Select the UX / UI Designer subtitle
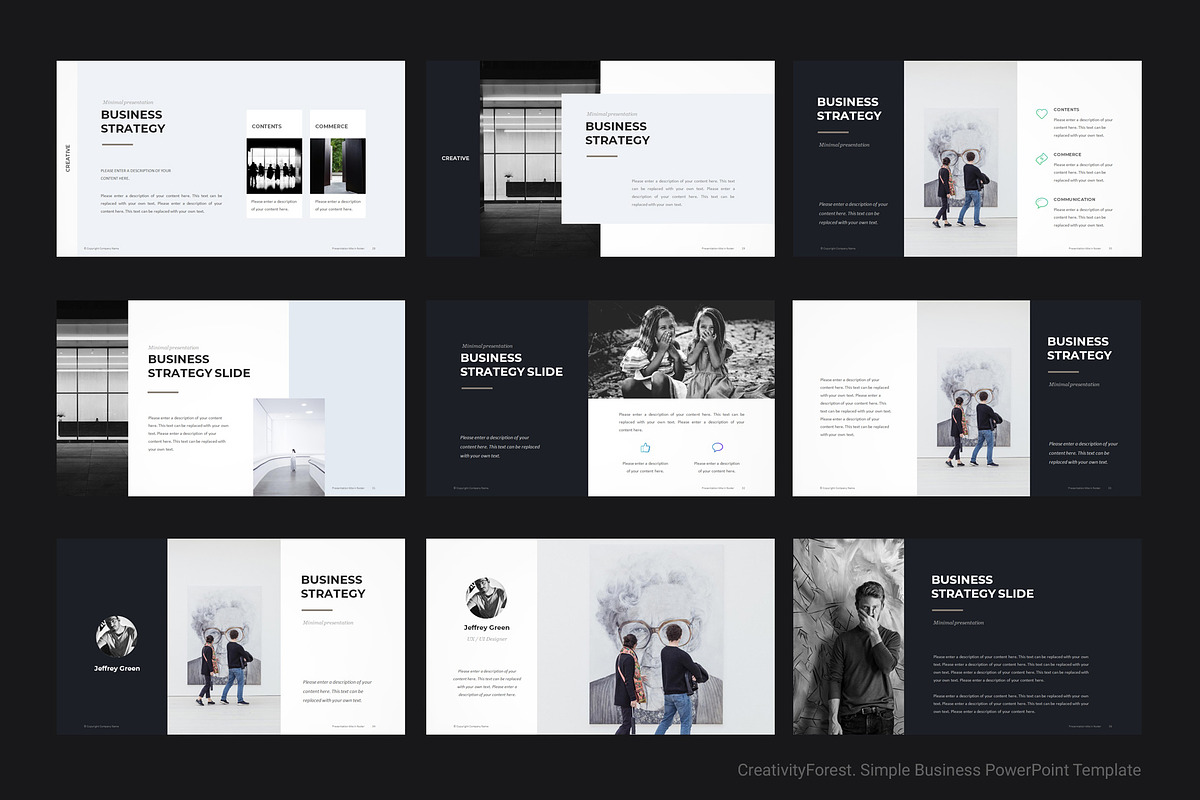Viewport: 1200px width, 800px height. pos(486,638)
